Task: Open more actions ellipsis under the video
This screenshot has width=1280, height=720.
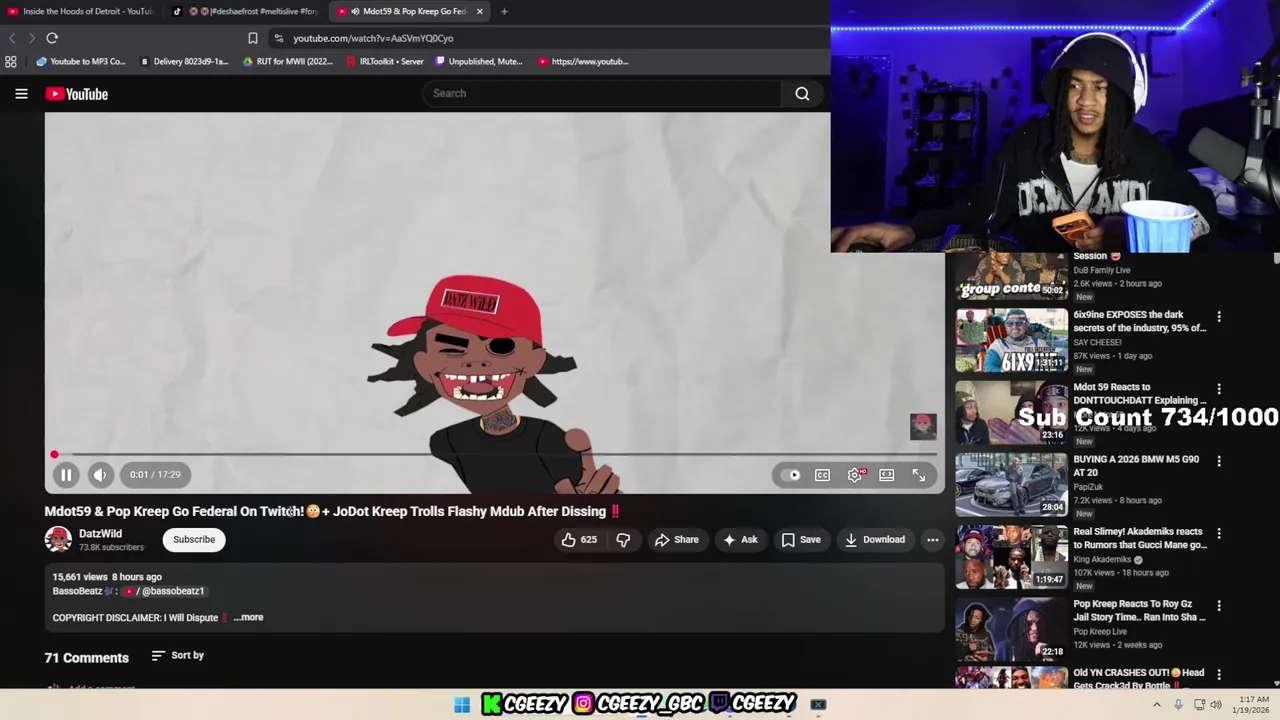Action: tap(932, 540)
